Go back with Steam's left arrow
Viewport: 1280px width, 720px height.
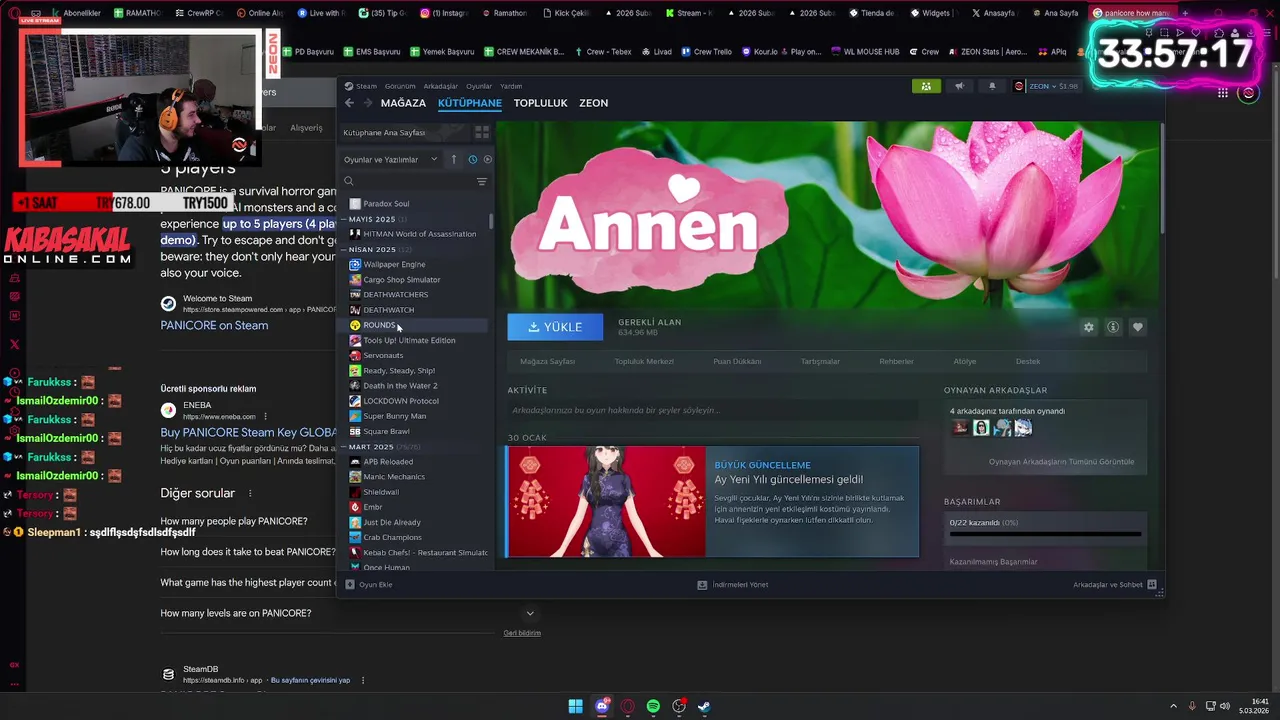tap(349, 103)
